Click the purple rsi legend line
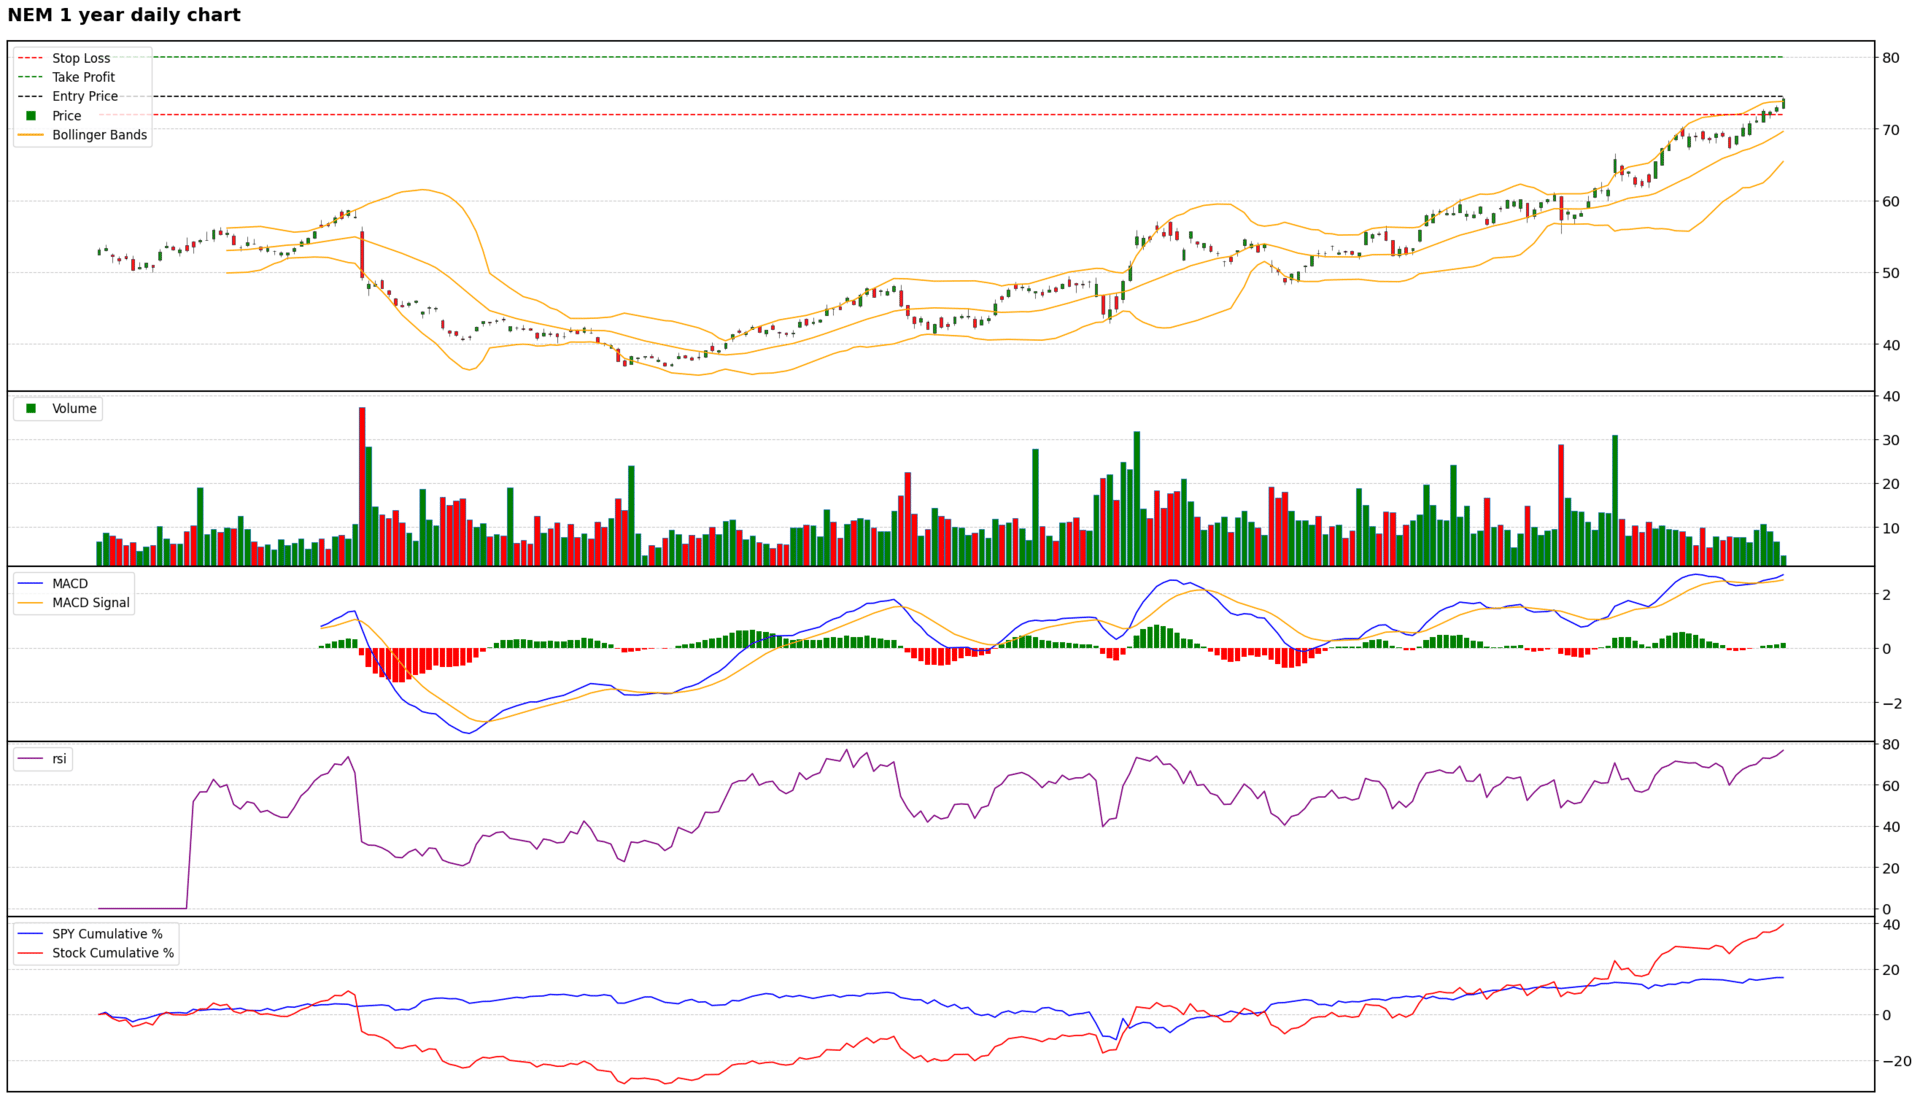The width and height of the screenshot is (1920, 1099). (31, 759)
